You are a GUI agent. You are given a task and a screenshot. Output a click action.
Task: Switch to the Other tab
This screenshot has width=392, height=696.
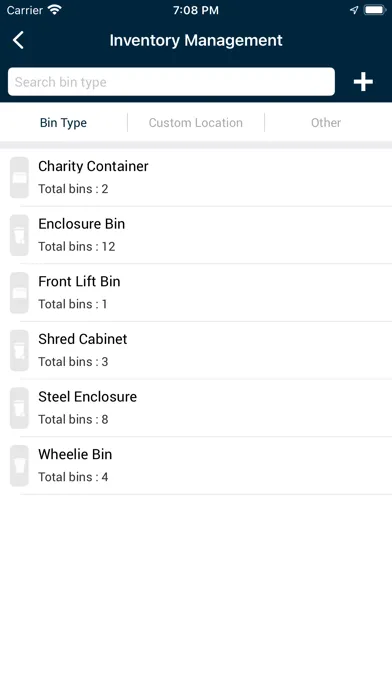tap(326, 123)
